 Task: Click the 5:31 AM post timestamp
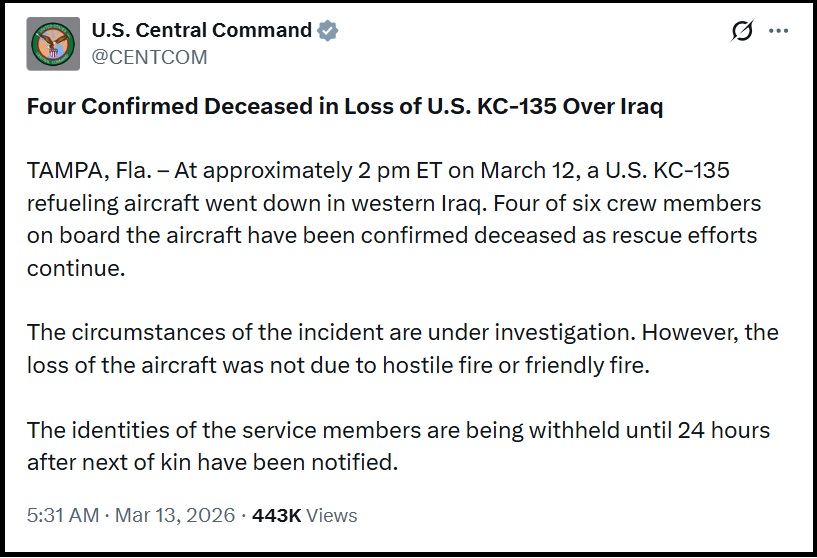[62, 516]
